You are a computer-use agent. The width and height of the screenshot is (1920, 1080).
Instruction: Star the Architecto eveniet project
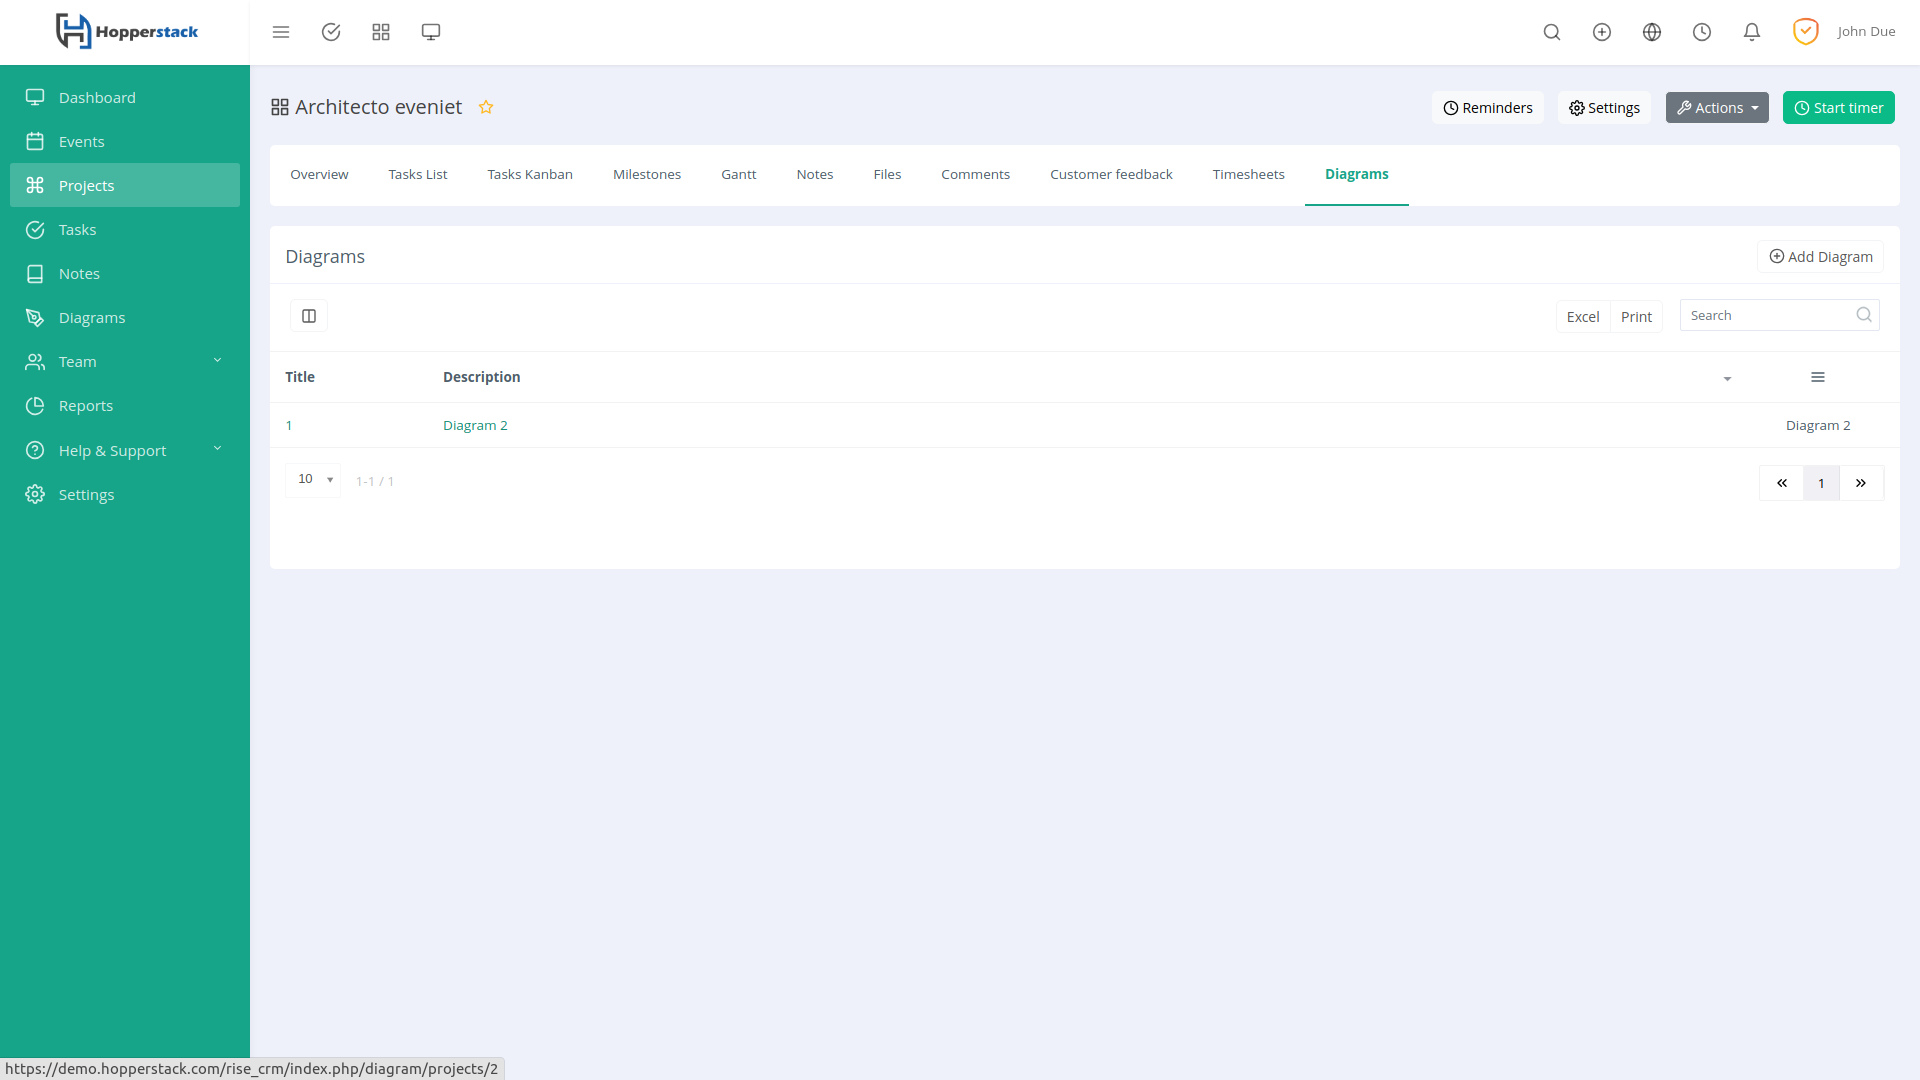coord(487,106)
